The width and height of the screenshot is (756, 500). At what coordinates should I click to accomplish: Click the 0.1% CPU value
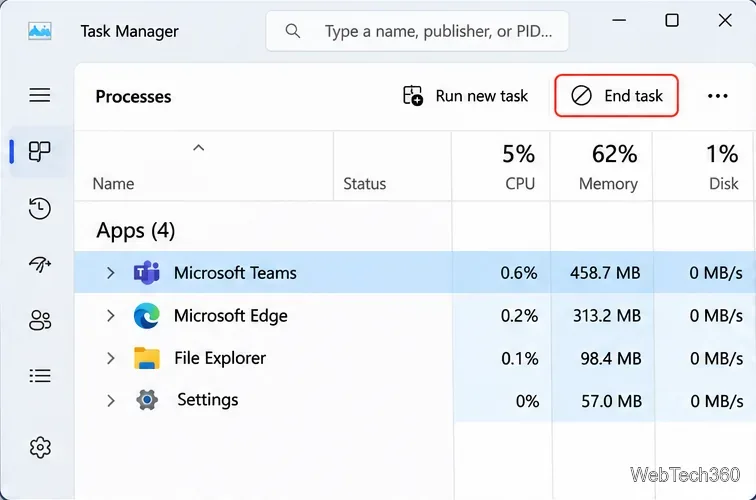(520, 359)
